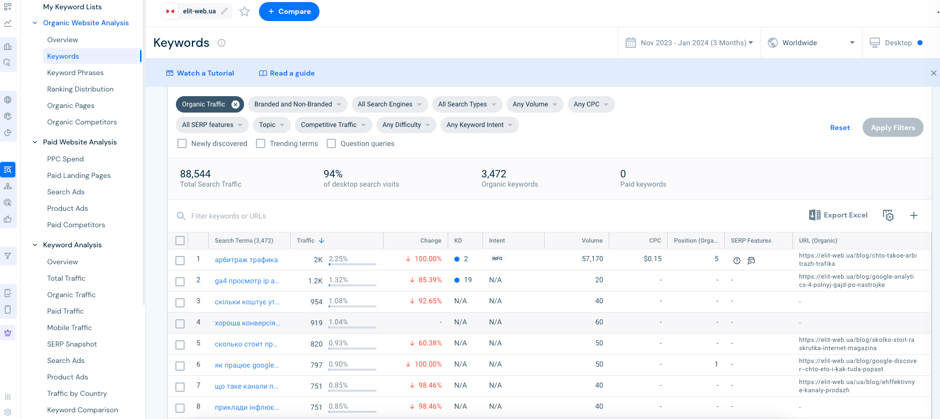The width and height of the screenshot is (940, 419).
Task: Remove the Organic Traffic filter chip via its X
Action: click(236, 104)
